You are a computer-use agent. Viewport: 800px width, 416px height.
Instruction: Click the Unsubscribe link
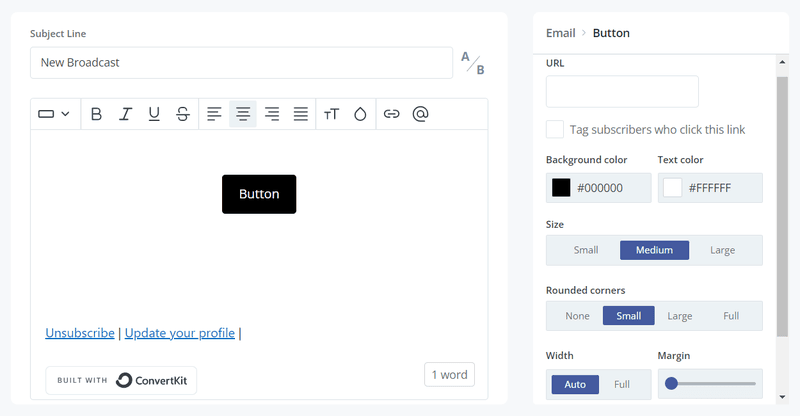[80, 333]
